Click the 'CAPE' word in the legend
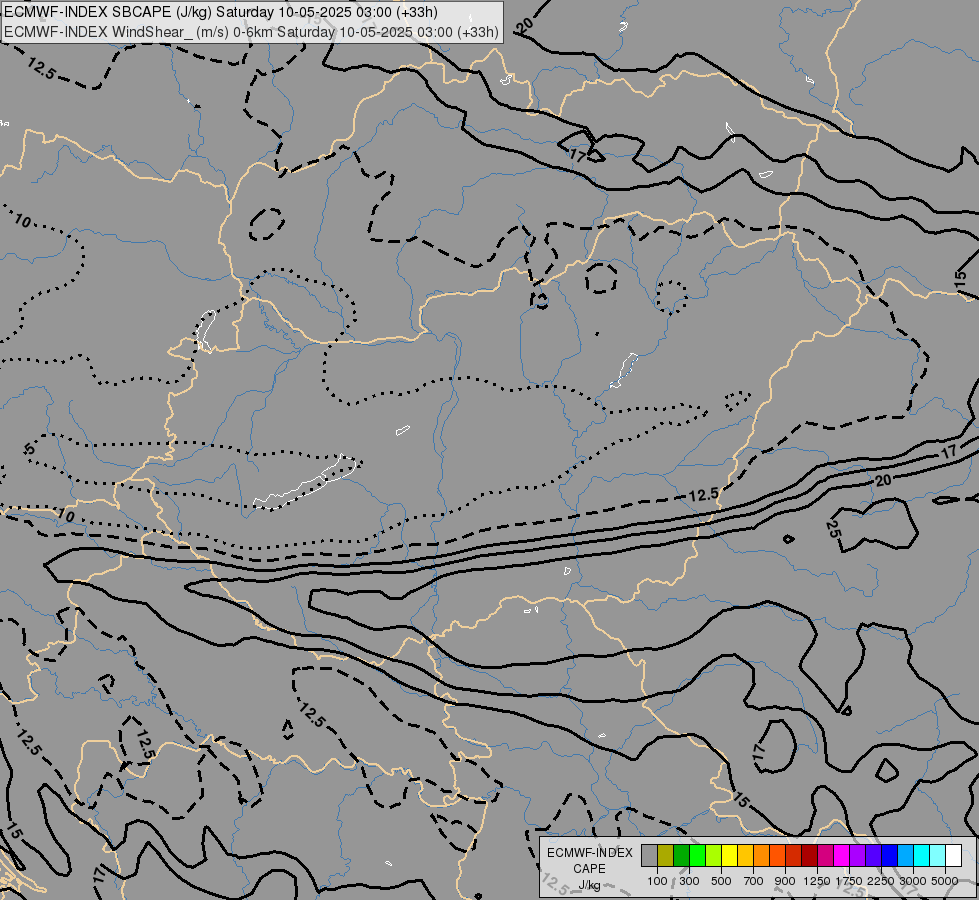979x900 pixels. pos(590,869)
